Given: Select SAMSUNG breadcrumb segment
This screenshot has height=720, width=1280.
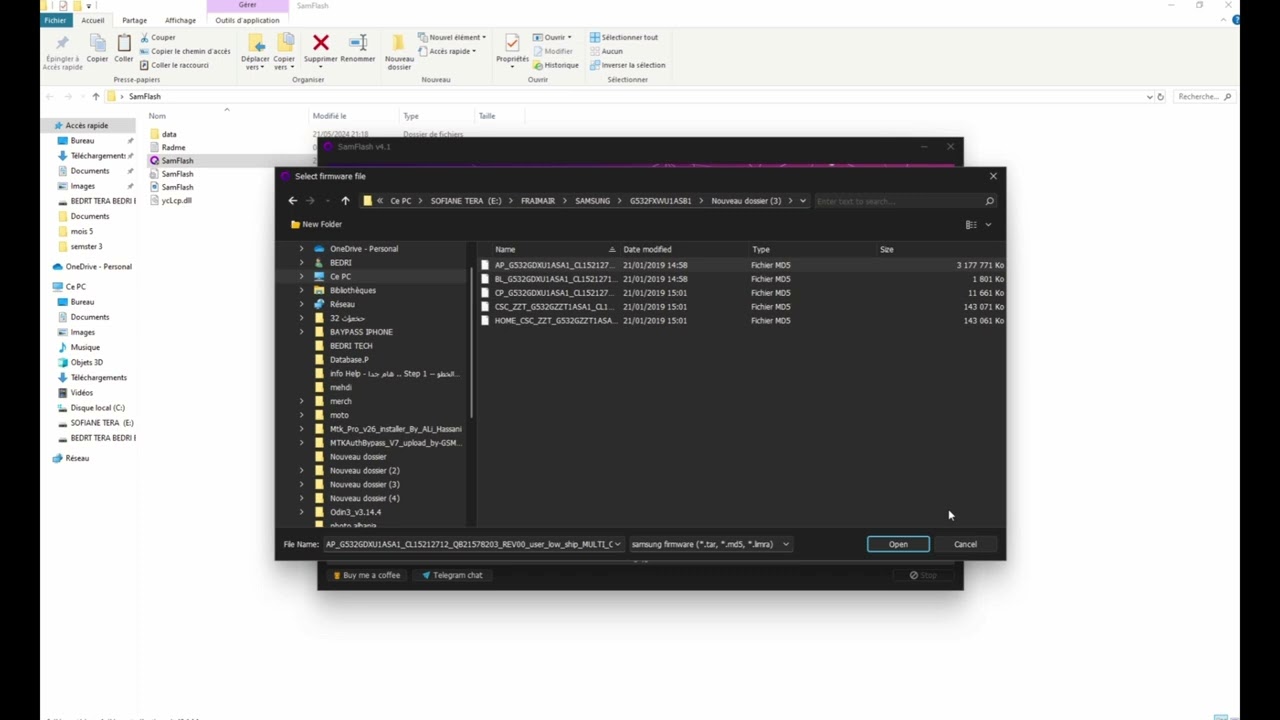Looking at the screenshot, I should [x=592, y=201].
